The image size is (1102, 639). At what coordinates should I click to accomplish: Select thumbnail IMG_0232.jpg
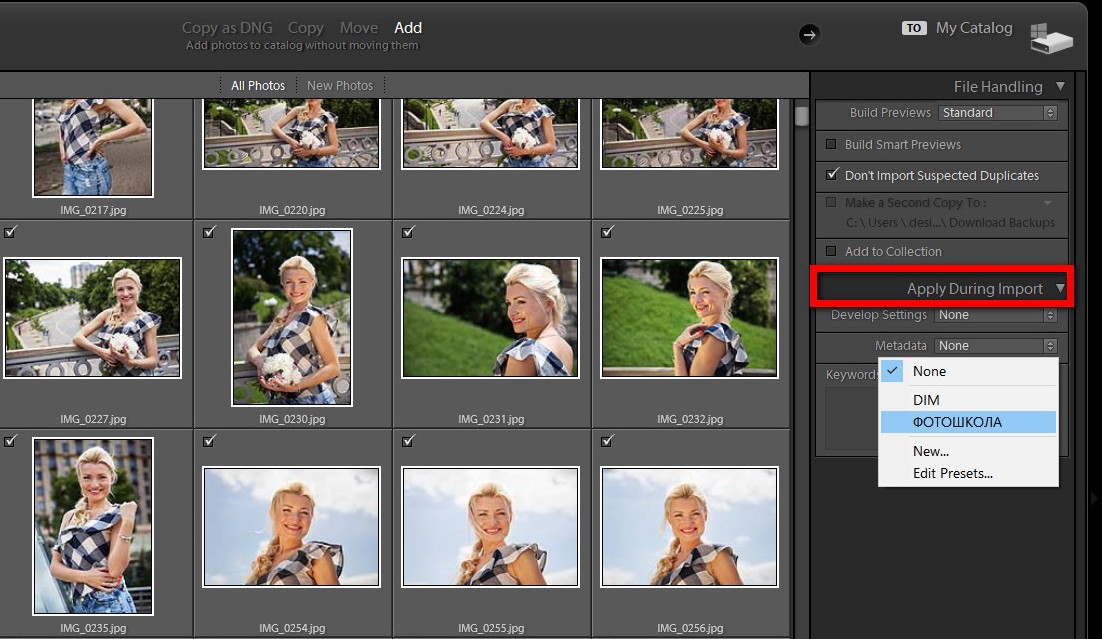click(x=689, y=318)
